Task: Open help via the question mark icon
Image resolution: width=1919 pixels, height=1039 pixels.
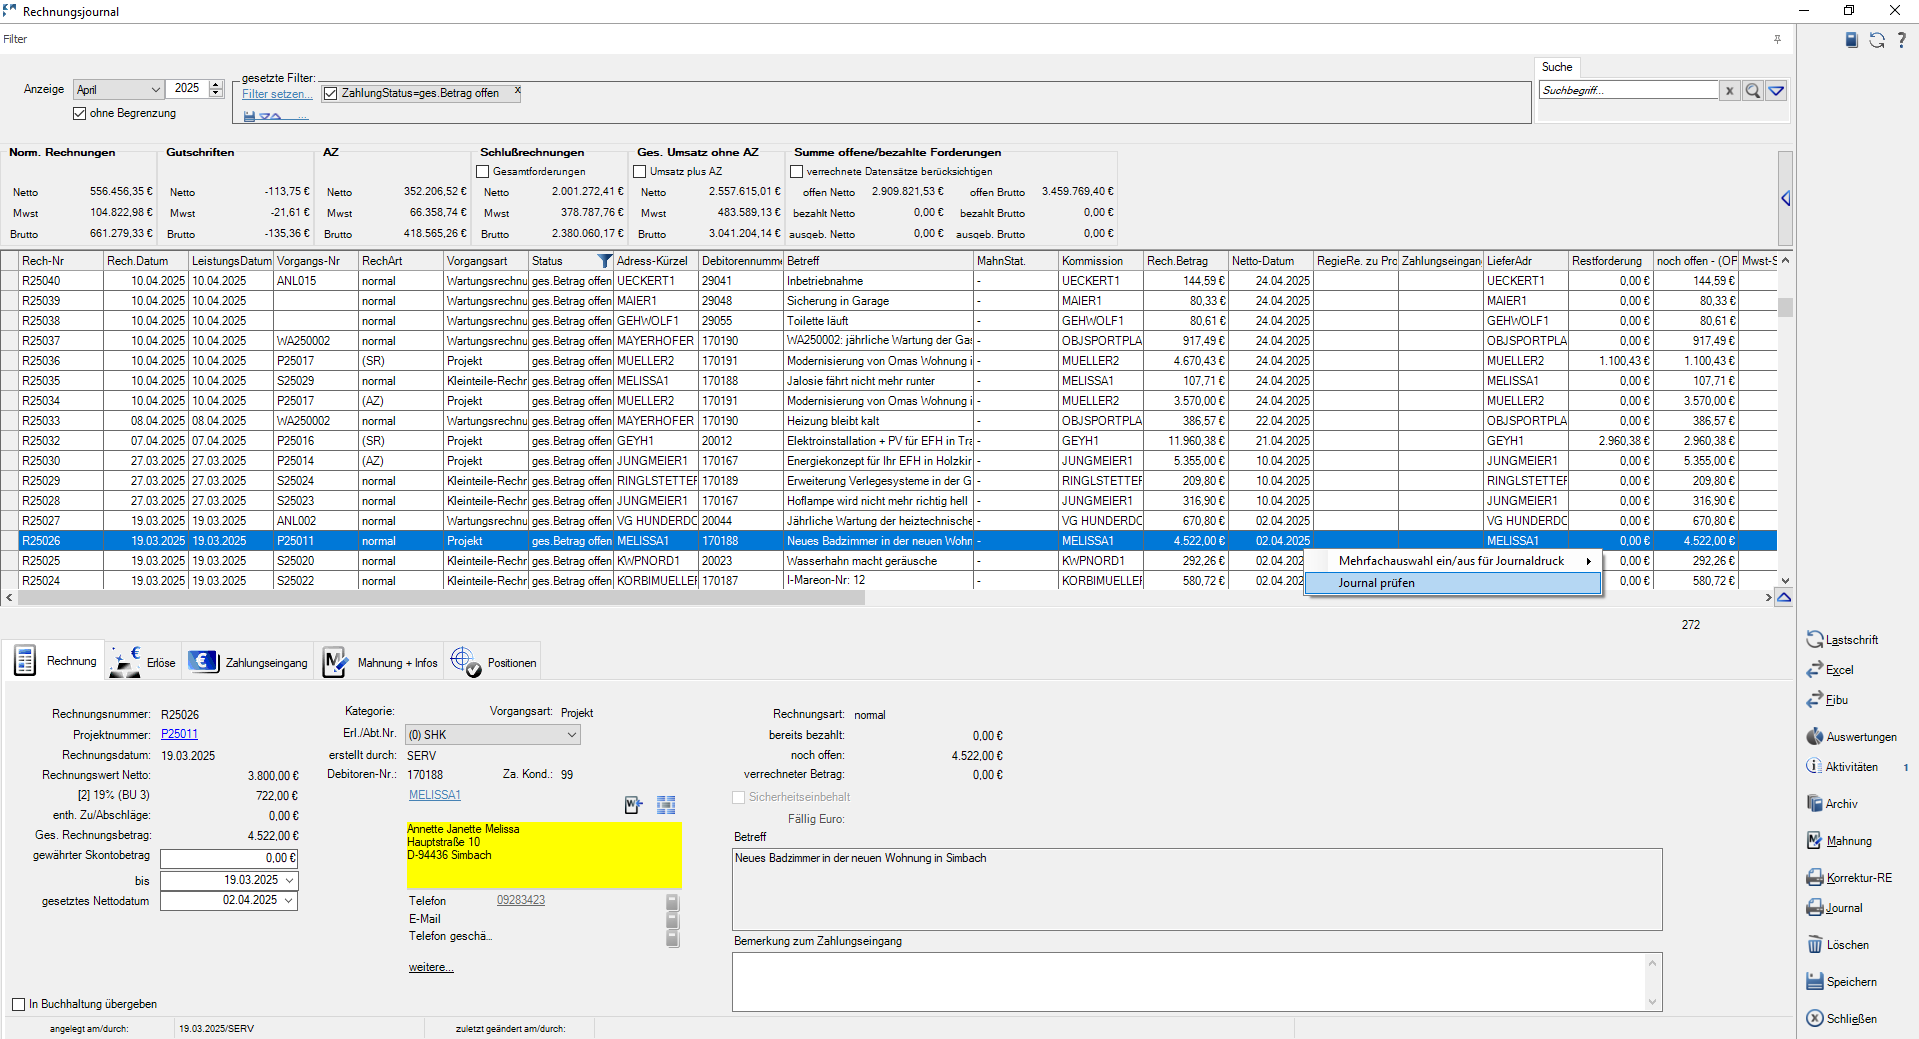Action: [1901, 40]
